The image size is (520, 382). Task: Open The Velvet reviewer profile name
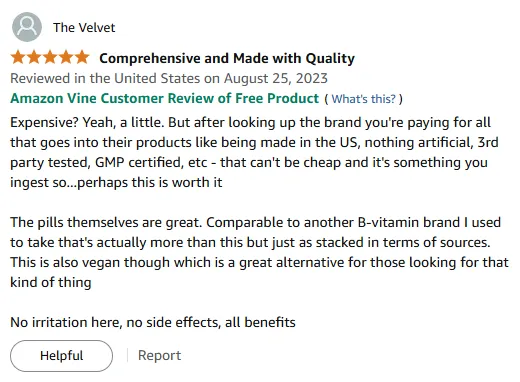84,28
